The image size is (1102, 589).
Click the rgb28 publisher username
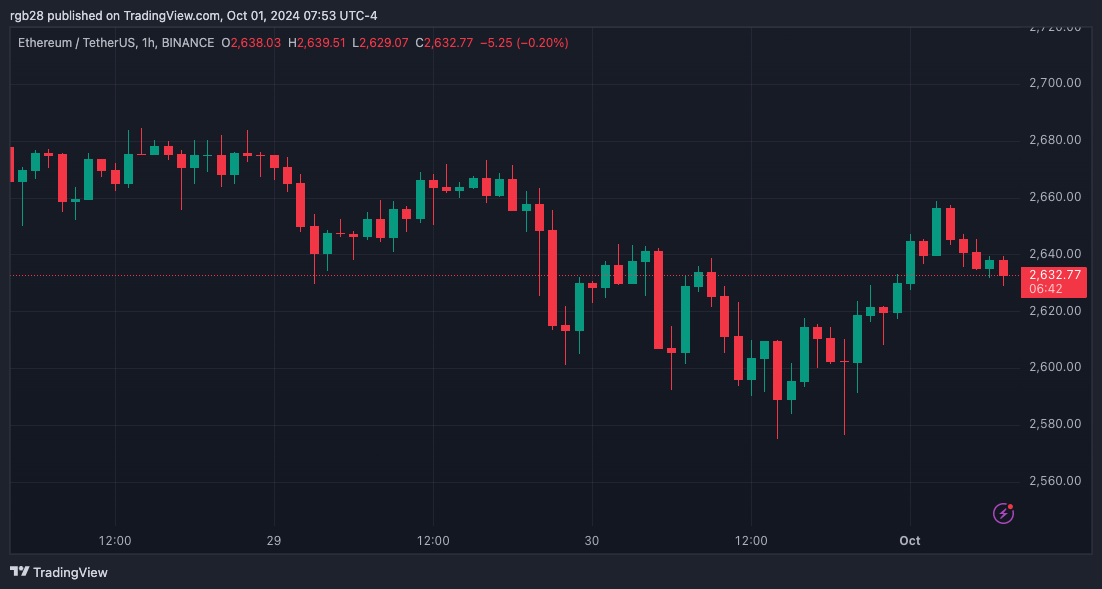pyautogui.click(x=28, y=15)
